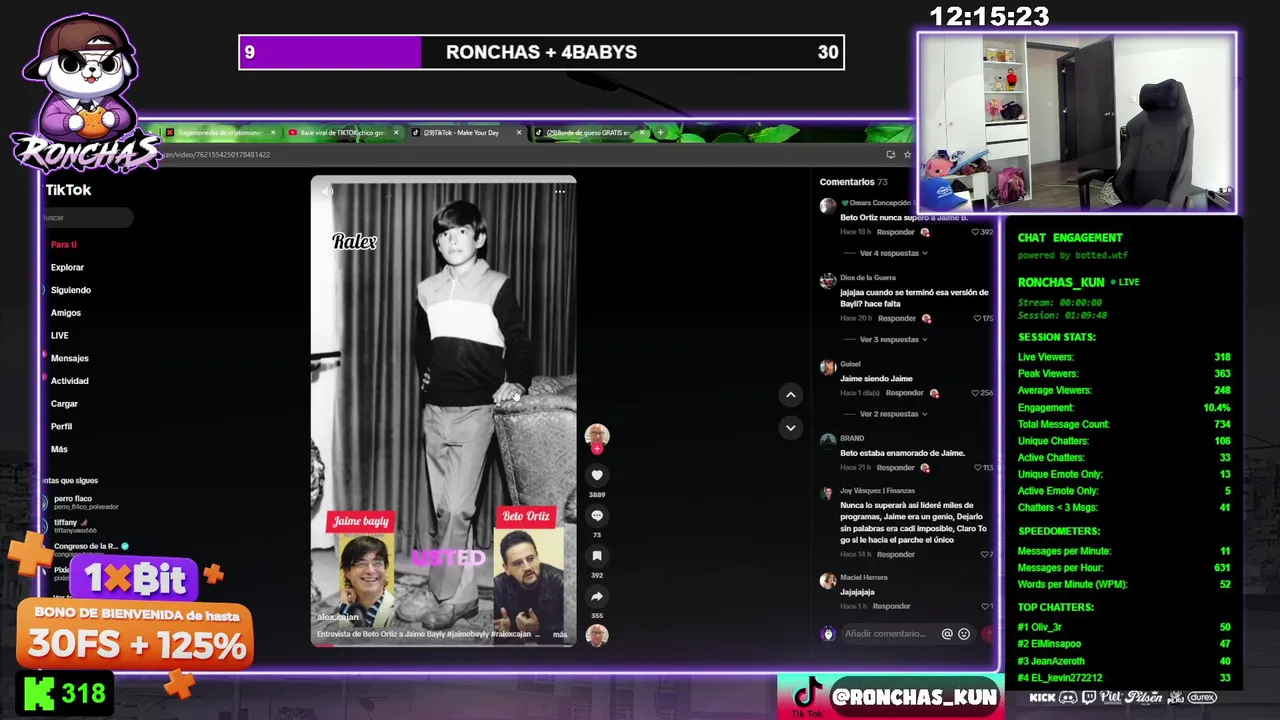The image size is (1280, 720).
Task: Select 'TikTok - Make Your Day' tab
Action: tap(466, 132)
